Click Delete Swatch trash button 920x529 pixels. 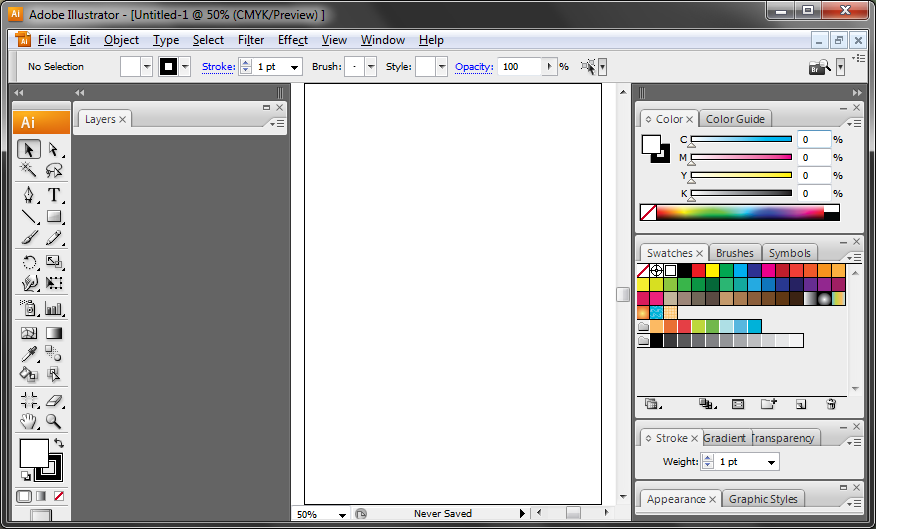831,404
